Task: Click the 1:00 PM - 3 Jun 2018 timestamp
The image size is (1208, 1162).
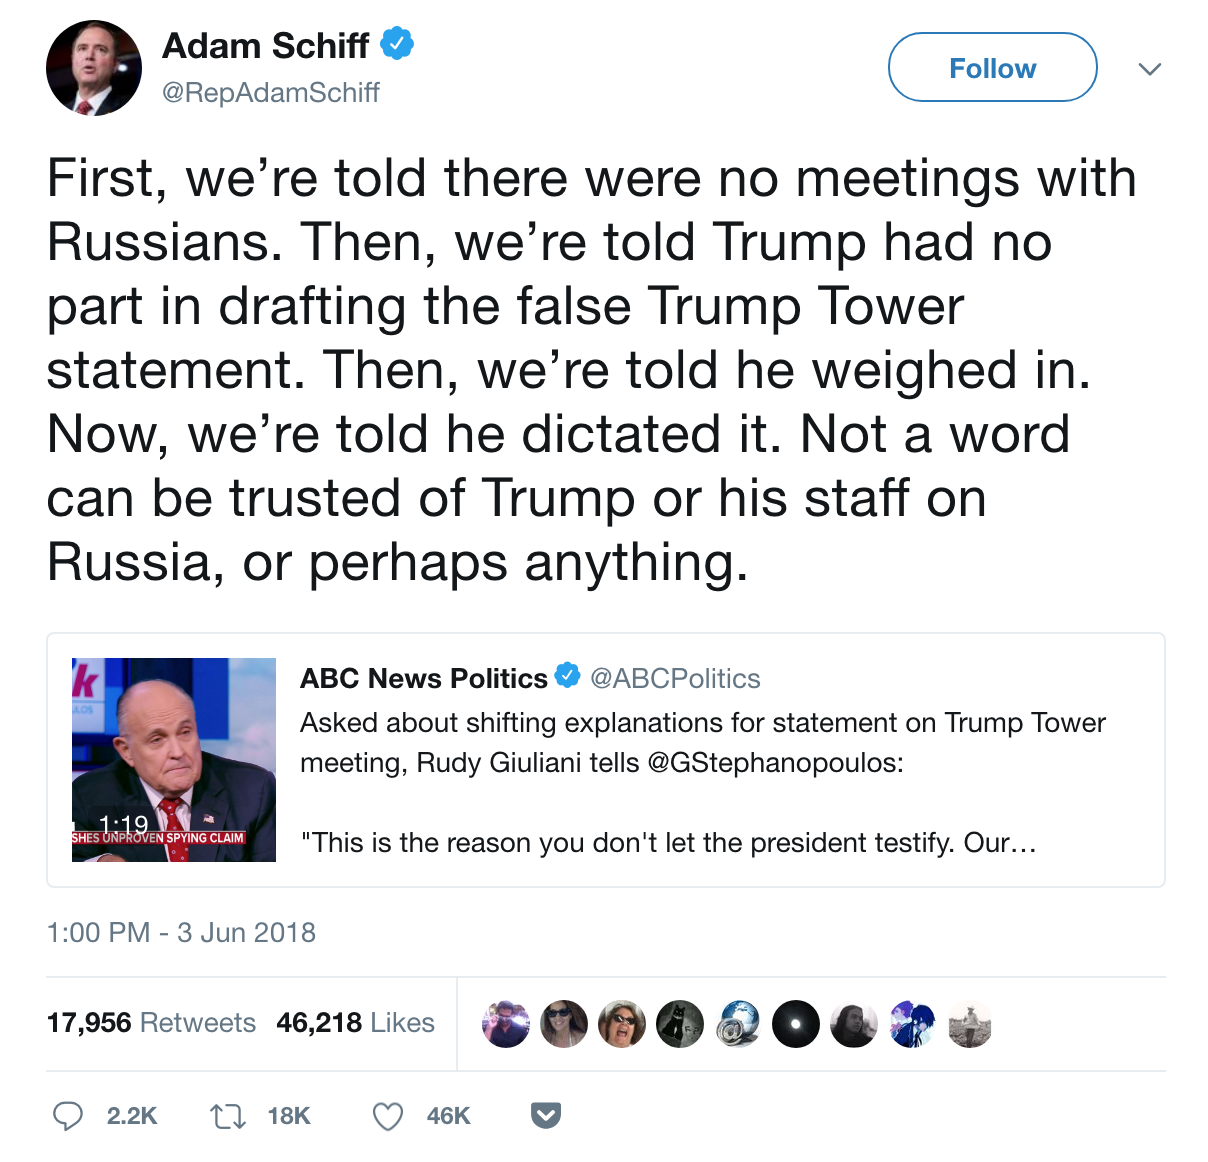Action: tap(181, 933)
